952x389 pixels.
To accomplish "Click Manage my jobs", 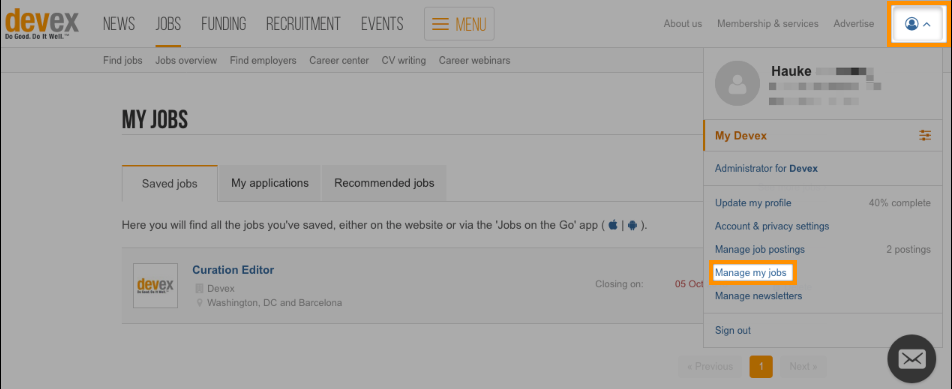I will pyautogui.click(x=750, y=273).
